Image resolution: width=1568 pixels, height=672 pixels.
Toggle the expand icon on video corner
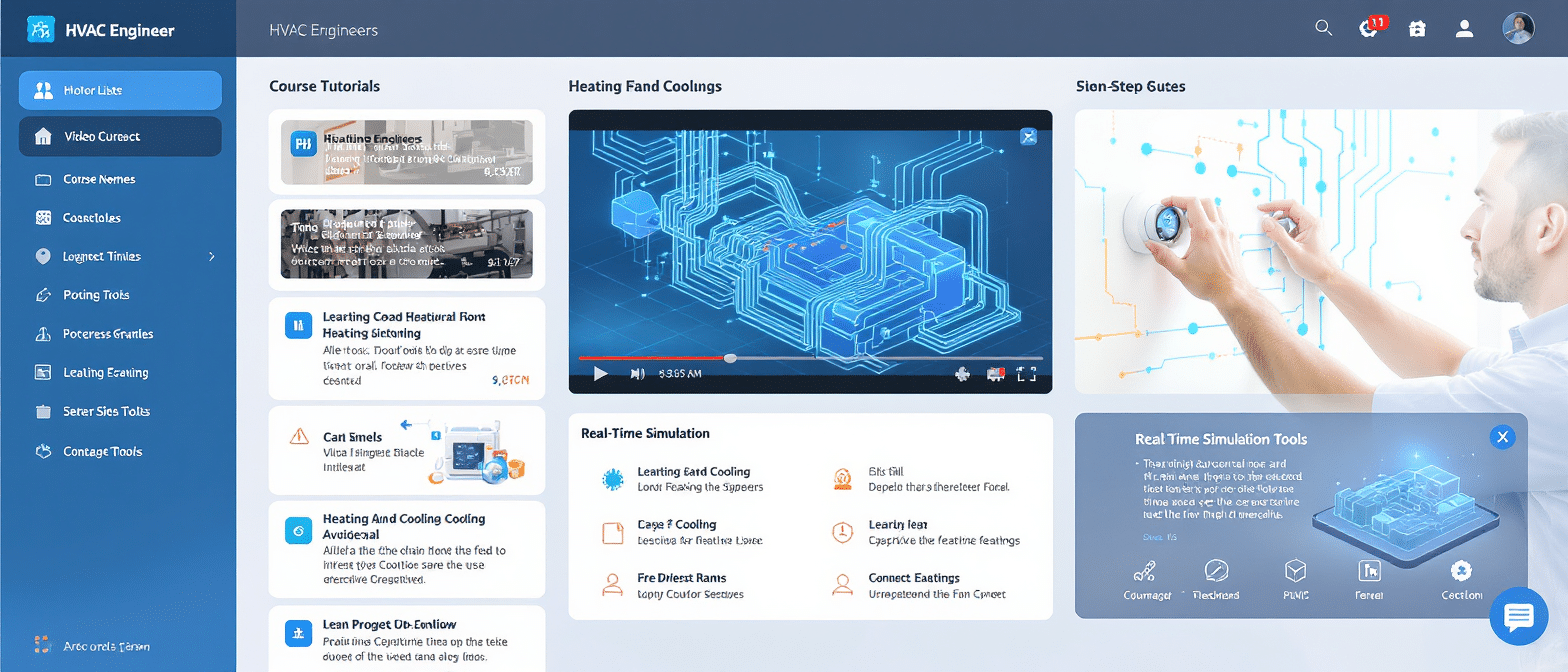1027,136
